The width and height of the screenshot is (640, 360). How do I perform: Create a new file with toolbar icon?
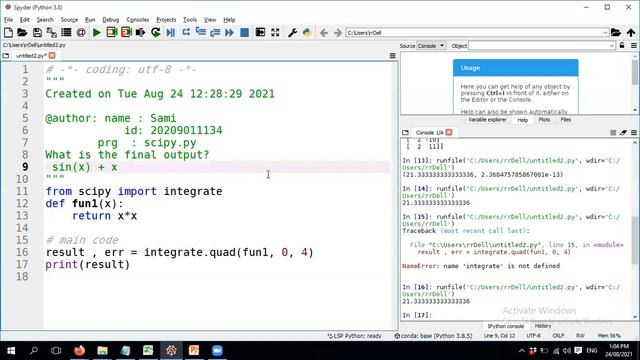(x=8, y=33)
